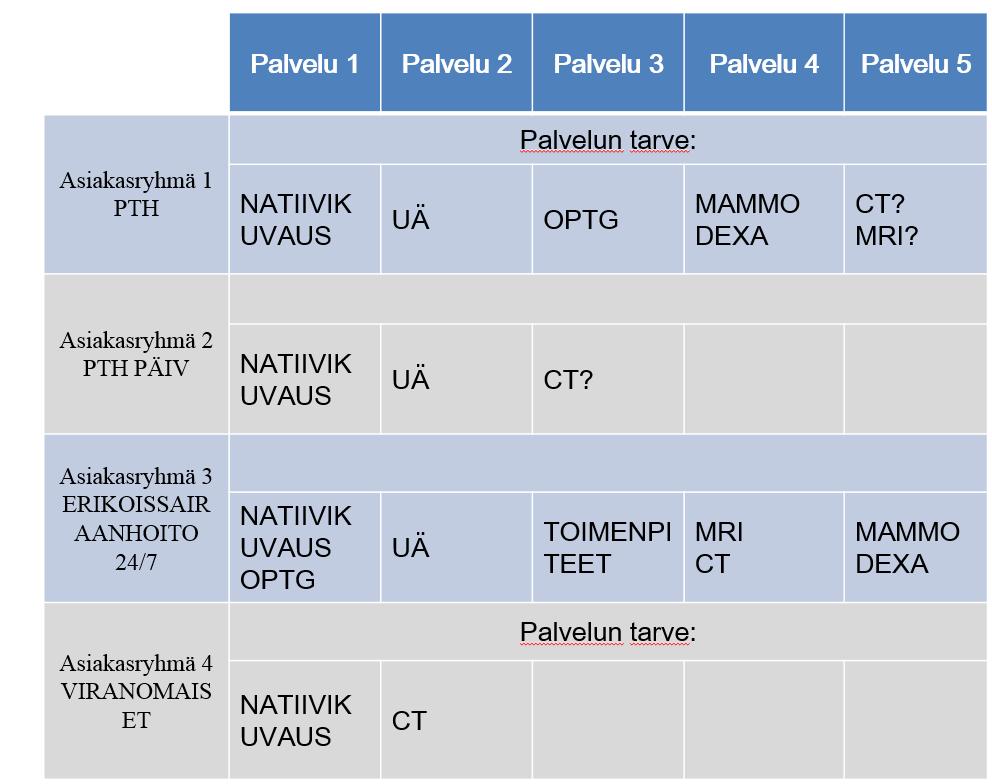Screen dimensions: 992x784
Task: Select the MAMMO DEXA cell under Palvelu 4
Action: 764,219
